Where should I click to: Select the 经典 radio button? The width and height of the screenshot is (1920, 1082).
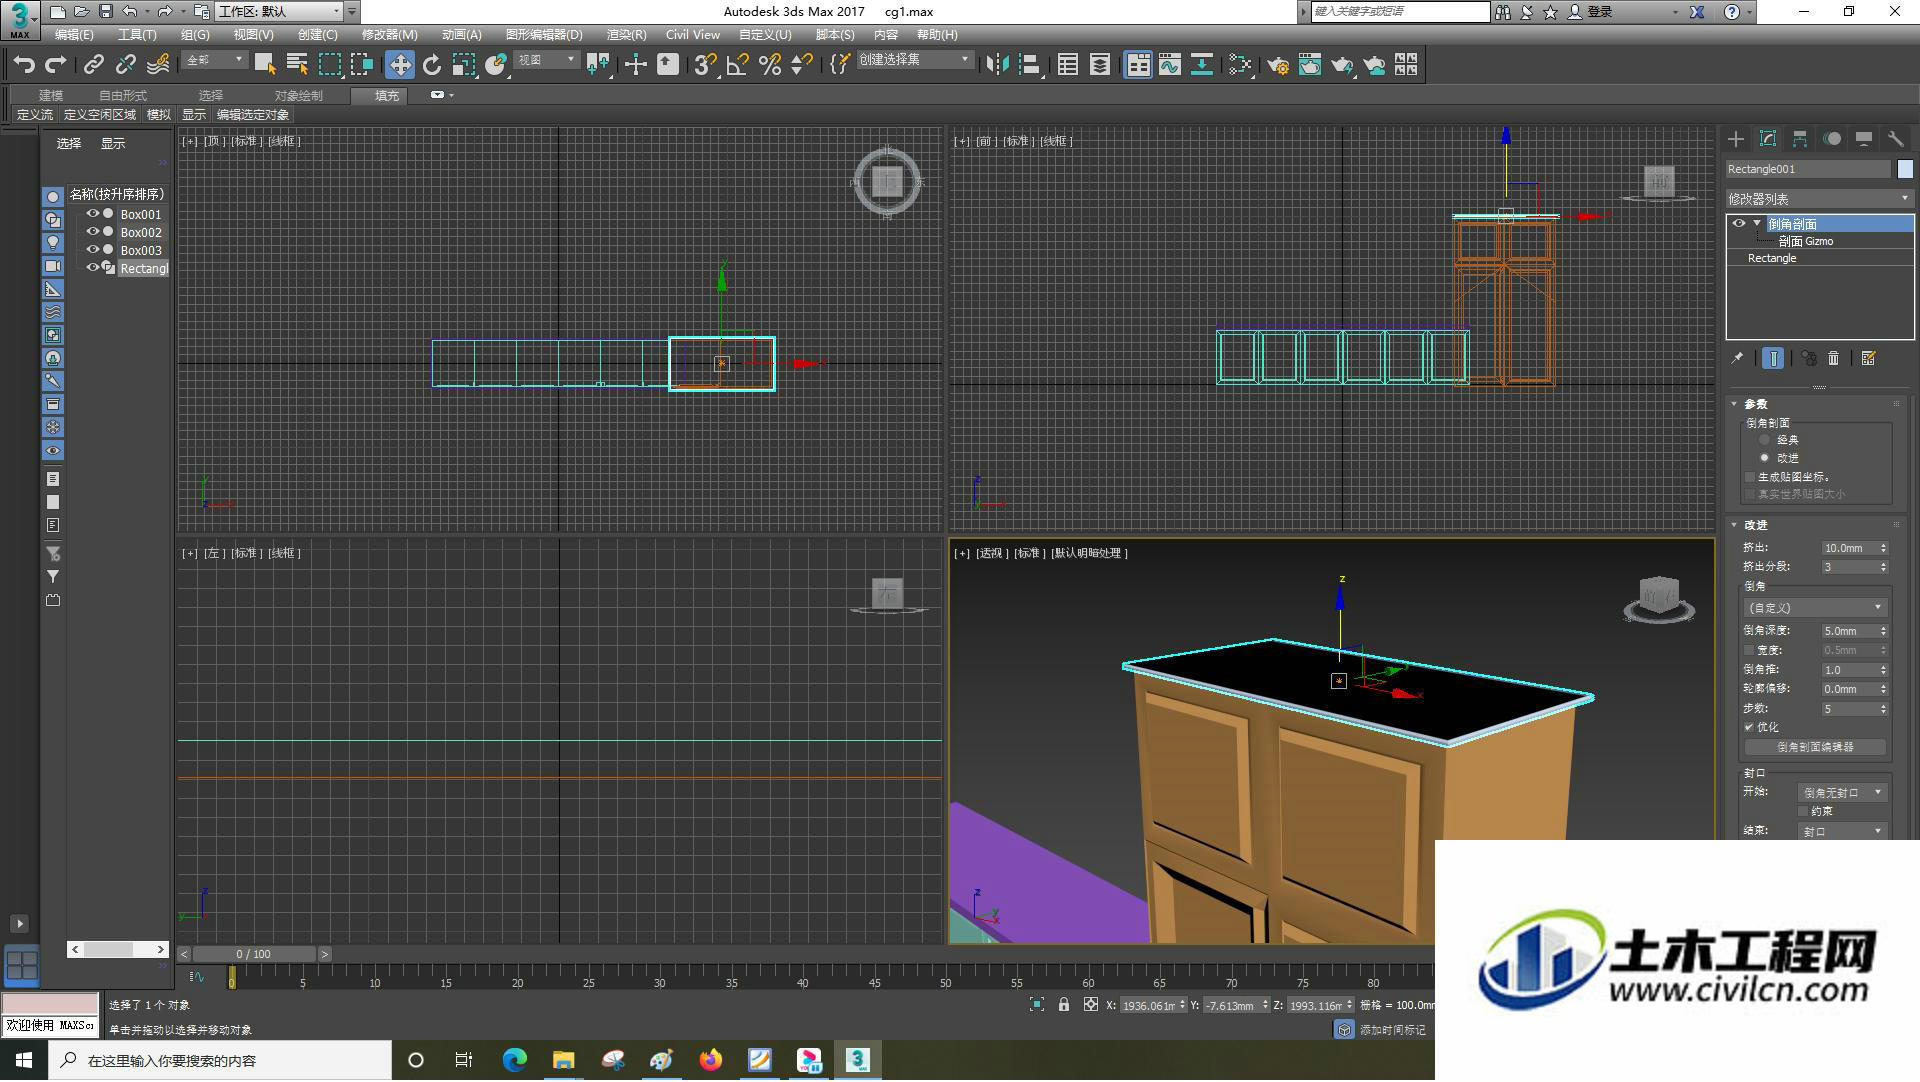tap(1764, 440)
